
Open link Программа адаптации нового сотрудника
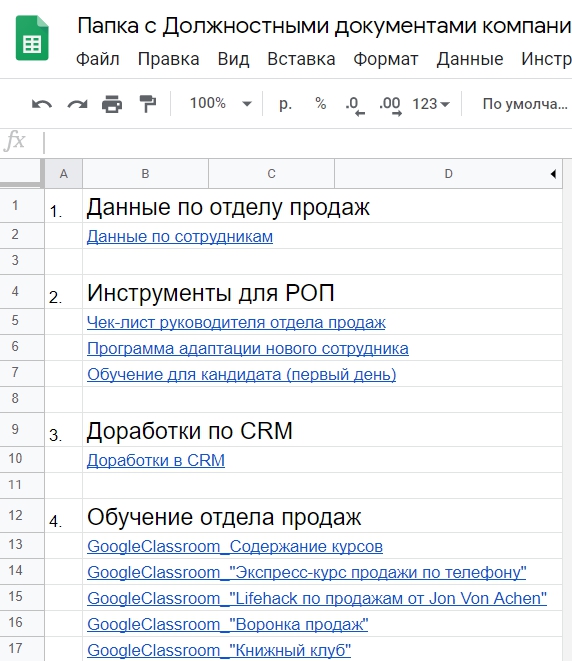pos(248,349)
